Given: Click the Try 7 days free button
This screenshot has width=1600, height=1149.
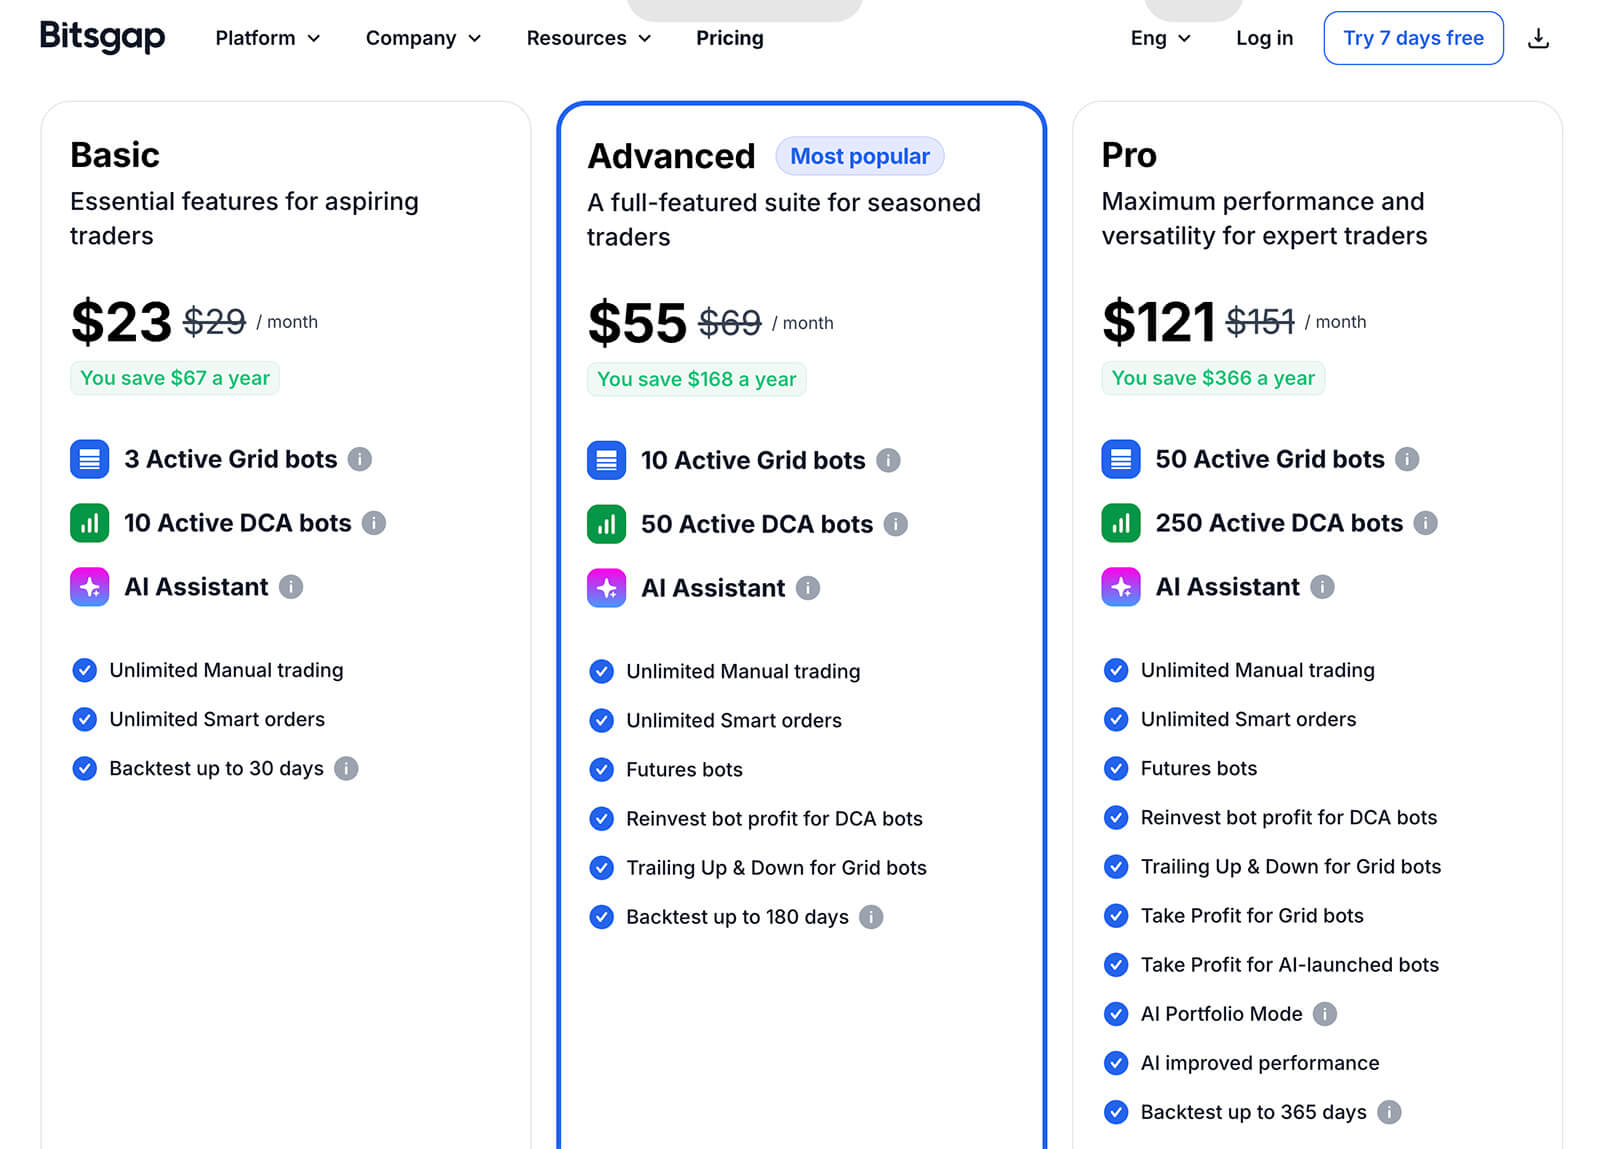Looking at the screenshot, I should (1412, 38).
